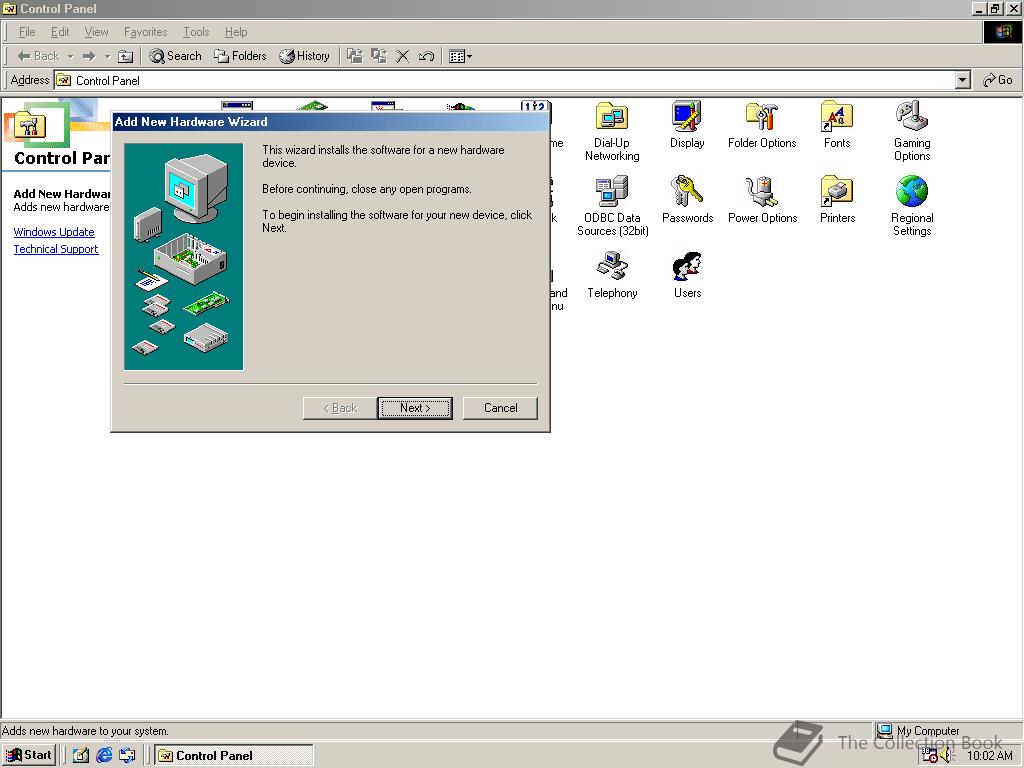Click the Forward arrow toolbar button
The image size is (1024, 768).
(89, 56)
